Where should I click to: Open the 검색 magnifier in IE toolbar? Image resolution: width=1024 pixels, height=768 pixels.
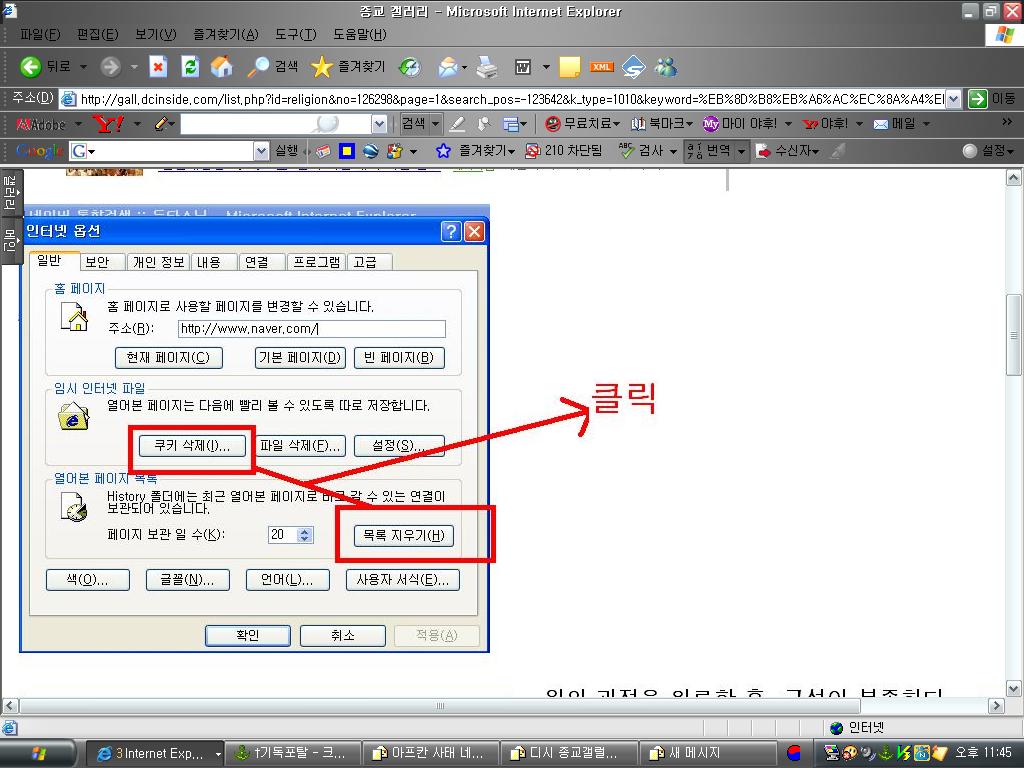point(259,66)
